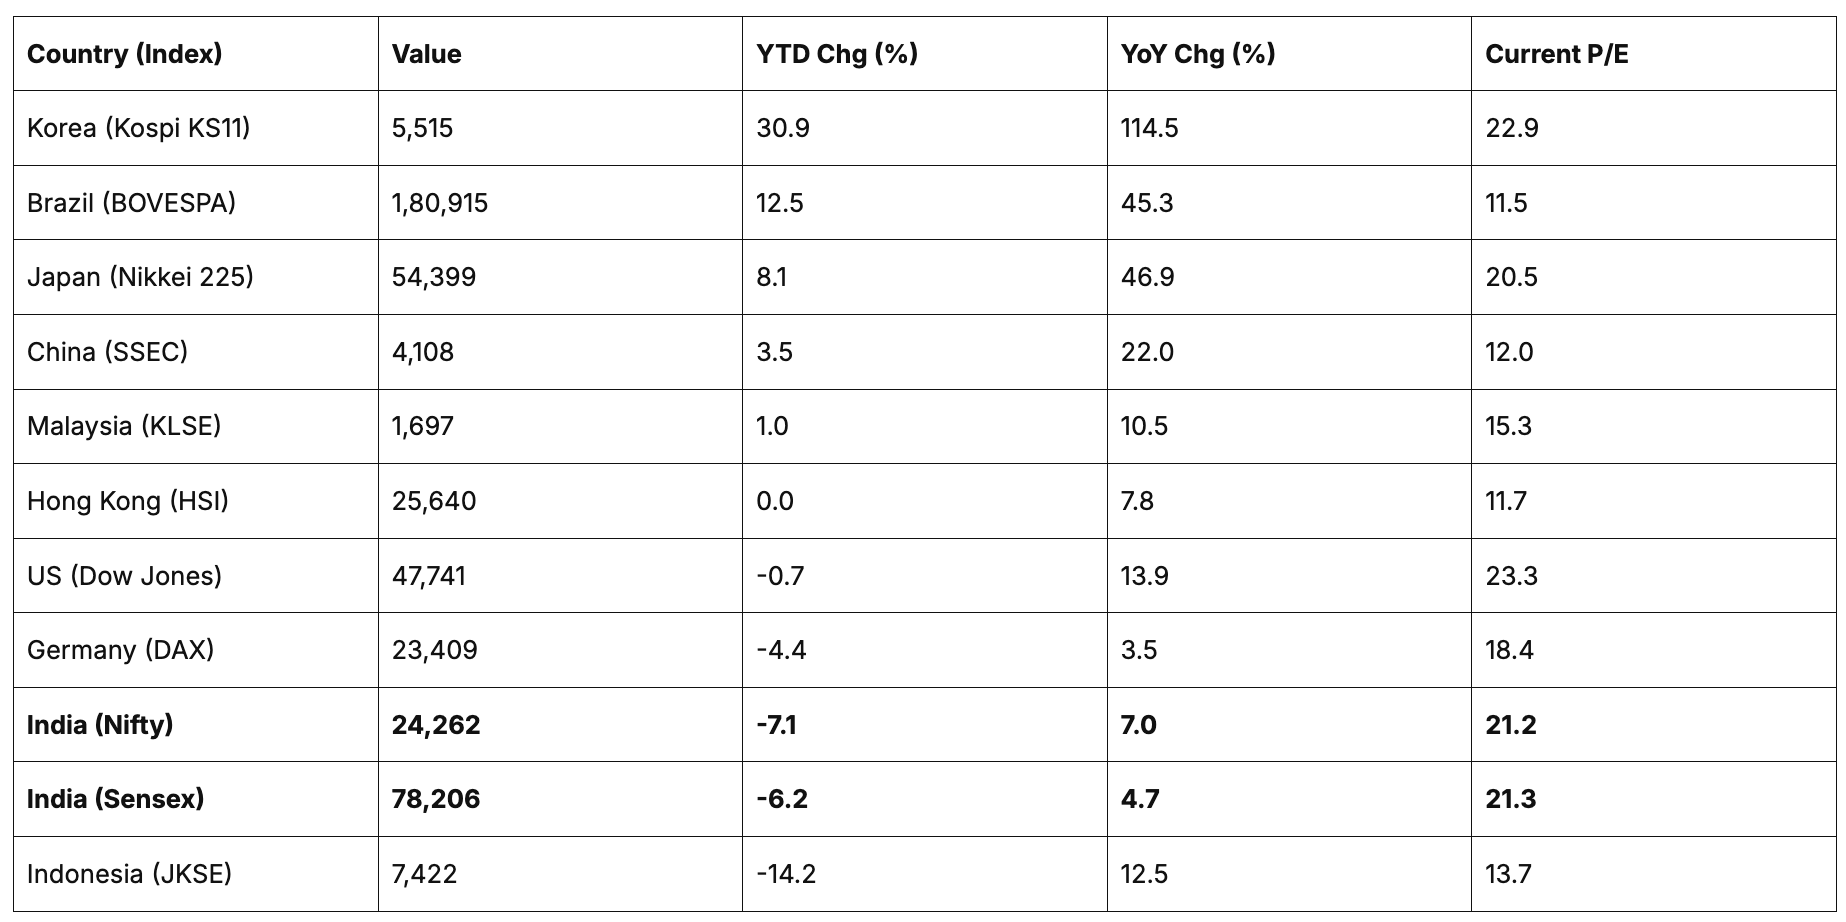The image size is (1846, 922).
Task: Click the Kospi value 5,515
Action: 422,128
